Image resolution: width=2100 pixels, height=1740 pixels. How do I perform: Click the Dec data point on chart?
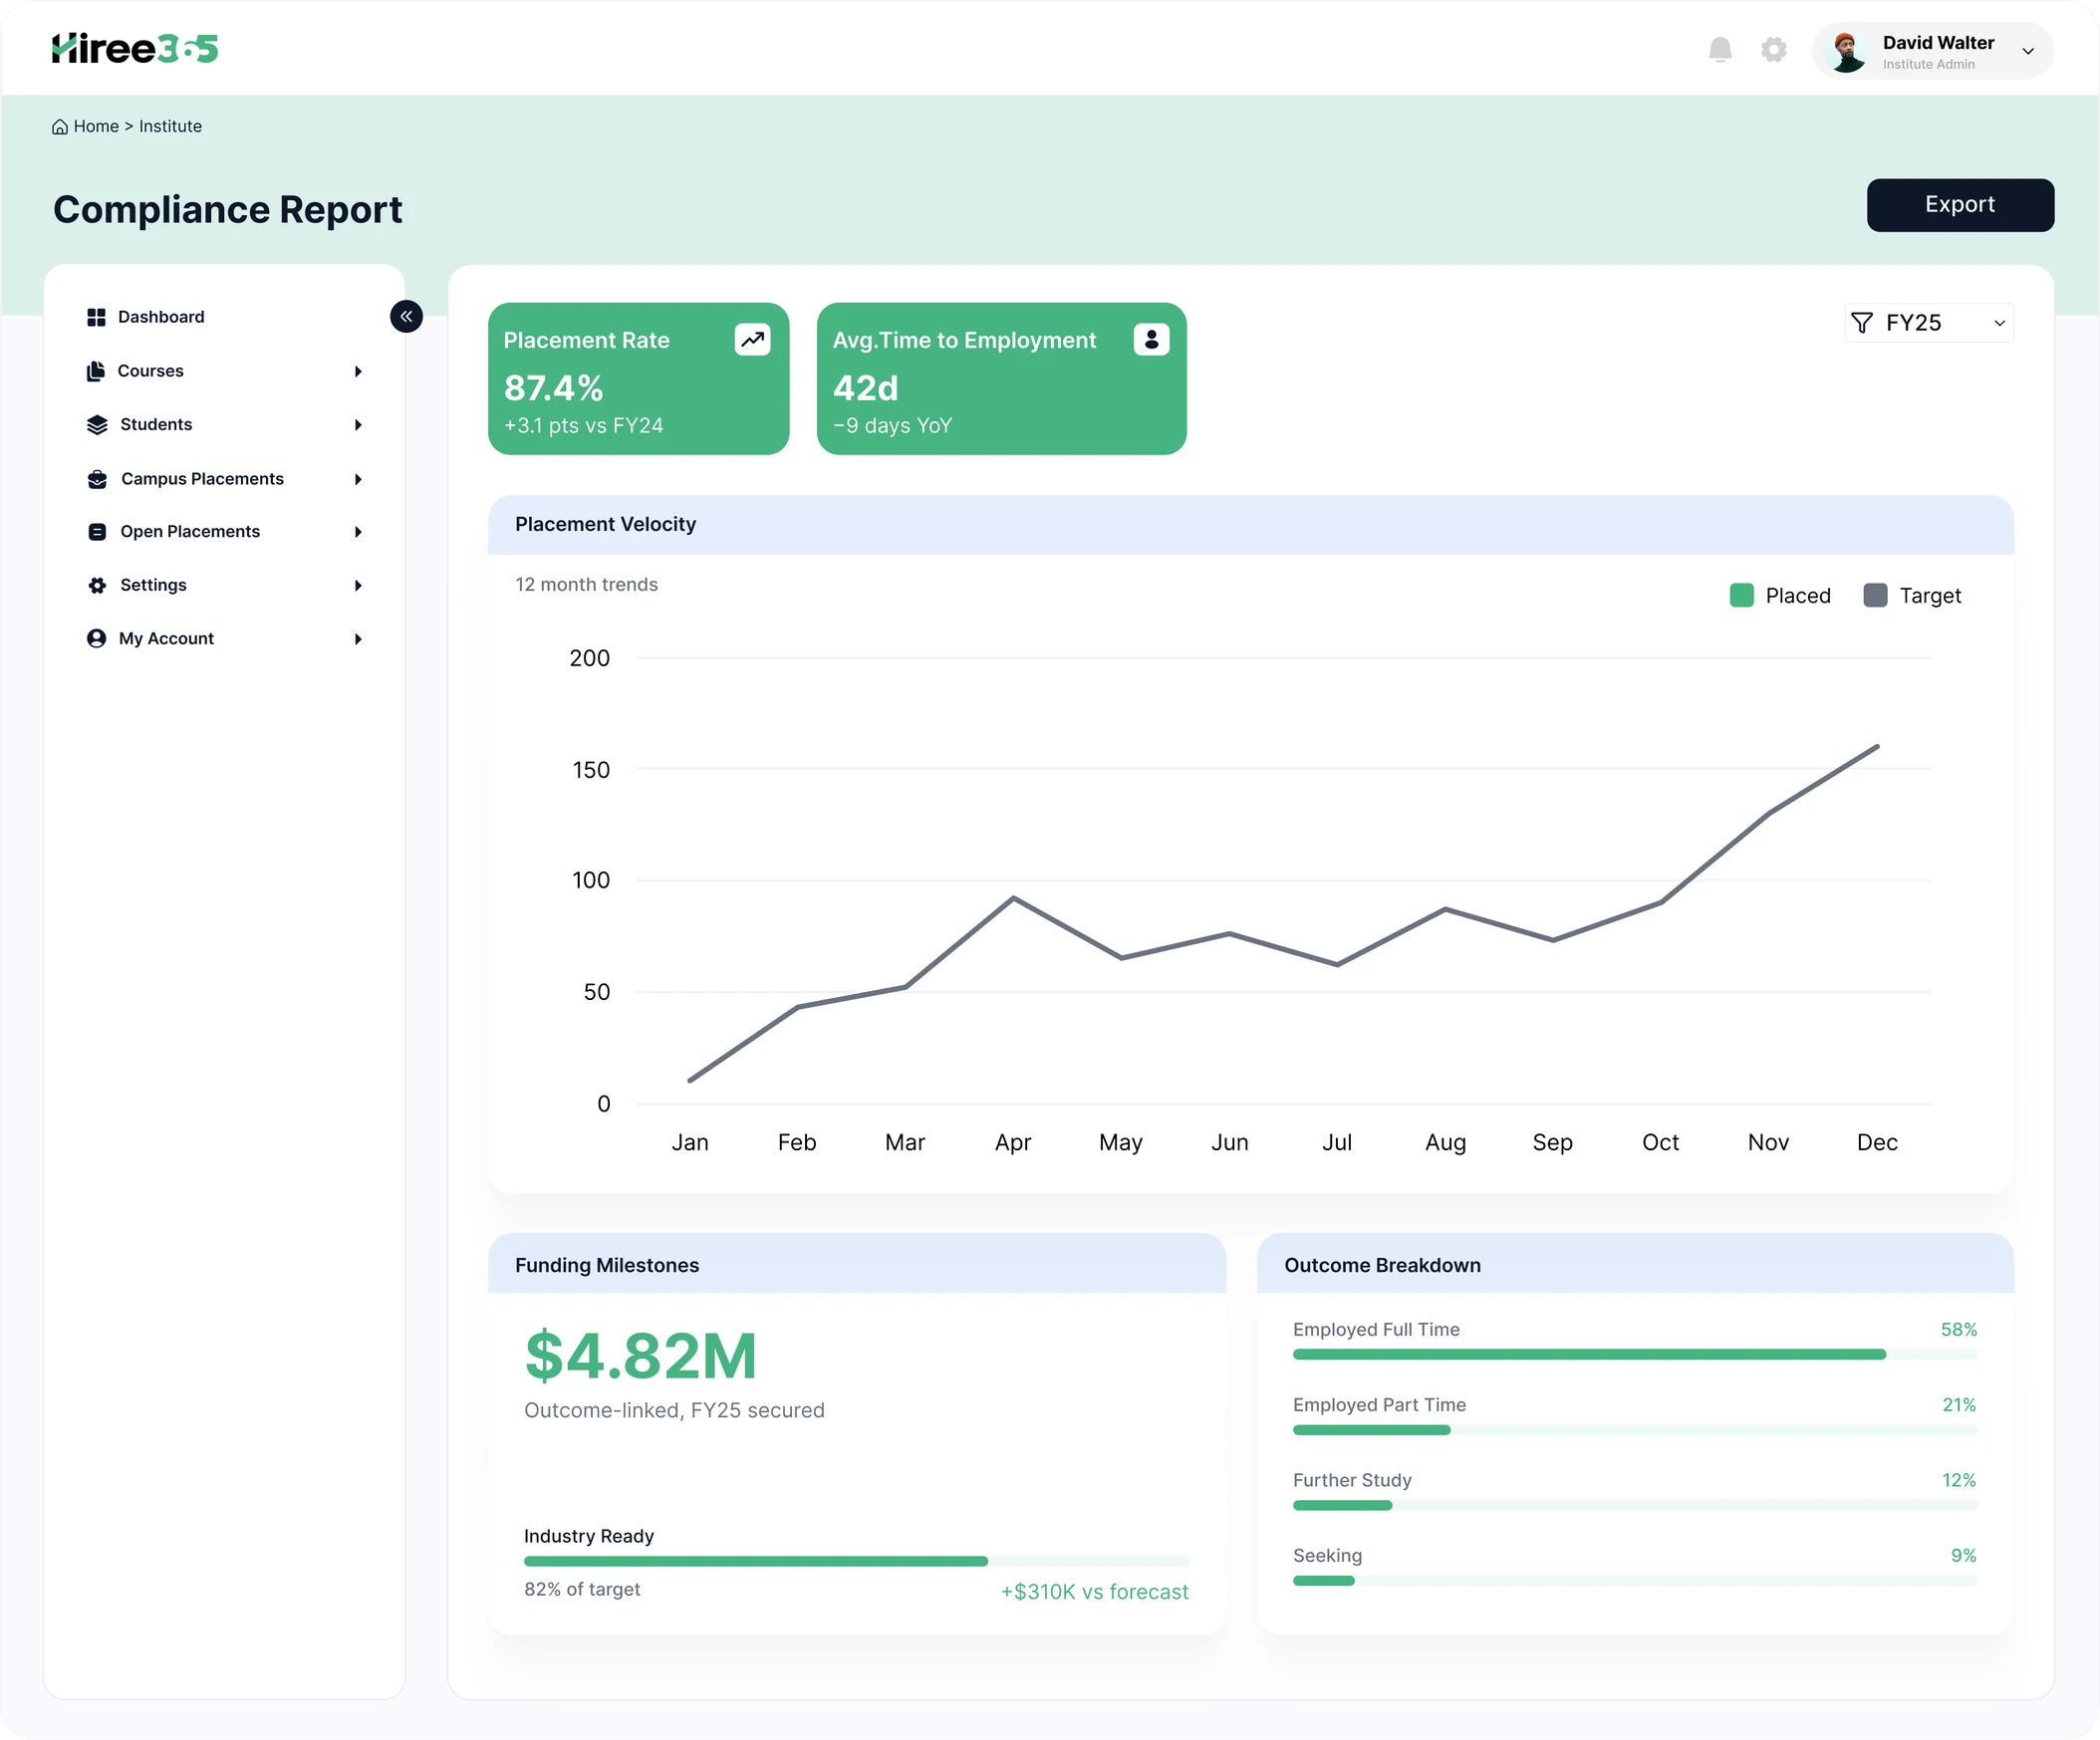coord(1878,746)
